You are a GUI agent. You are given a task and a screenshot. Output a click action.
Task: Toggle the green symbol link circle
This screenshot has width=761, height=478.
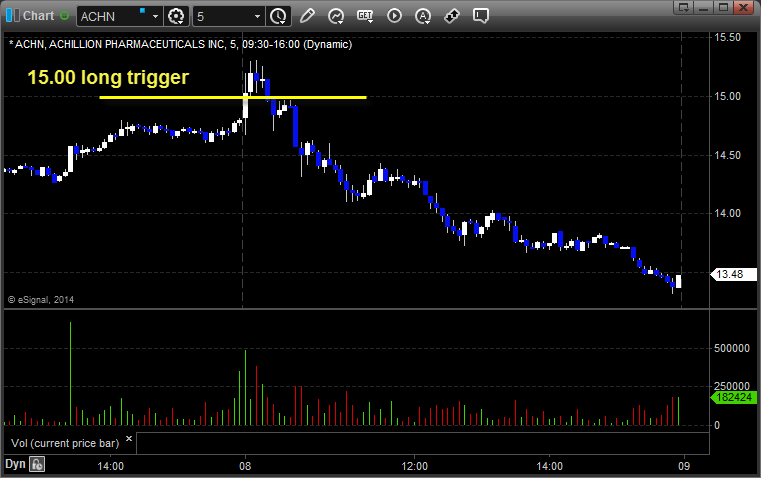pyautogui.click(x=64, y=16)
